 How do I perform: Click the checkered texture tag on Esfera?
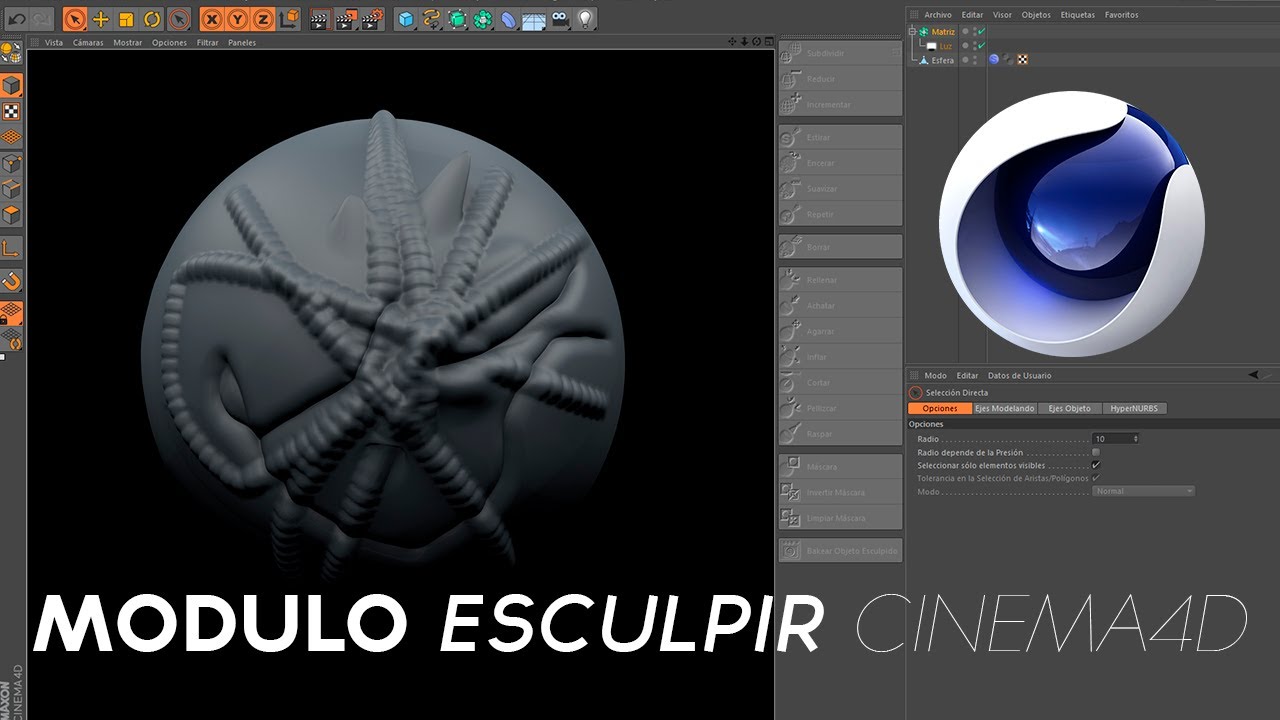[1023, 60]
